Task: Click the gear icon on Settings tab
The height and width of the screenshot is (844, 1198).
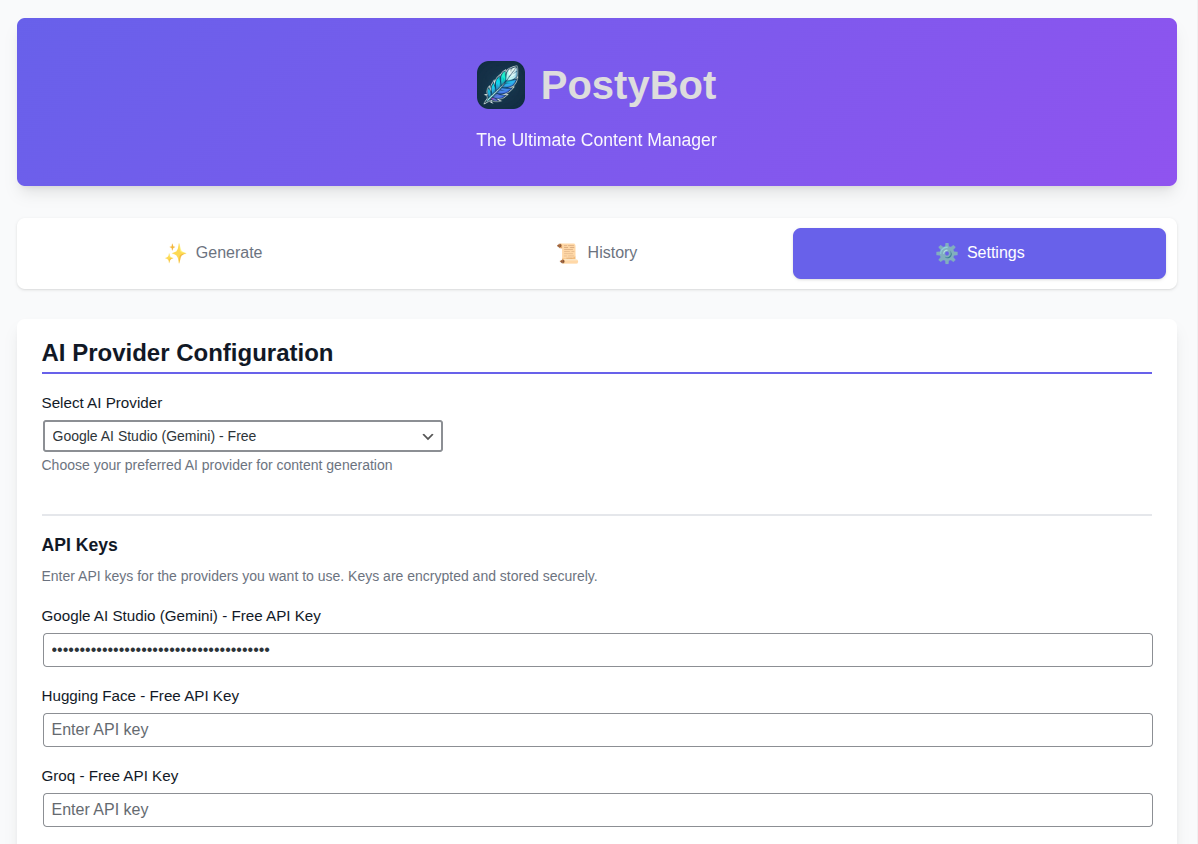Action: (x=946, y=253)
